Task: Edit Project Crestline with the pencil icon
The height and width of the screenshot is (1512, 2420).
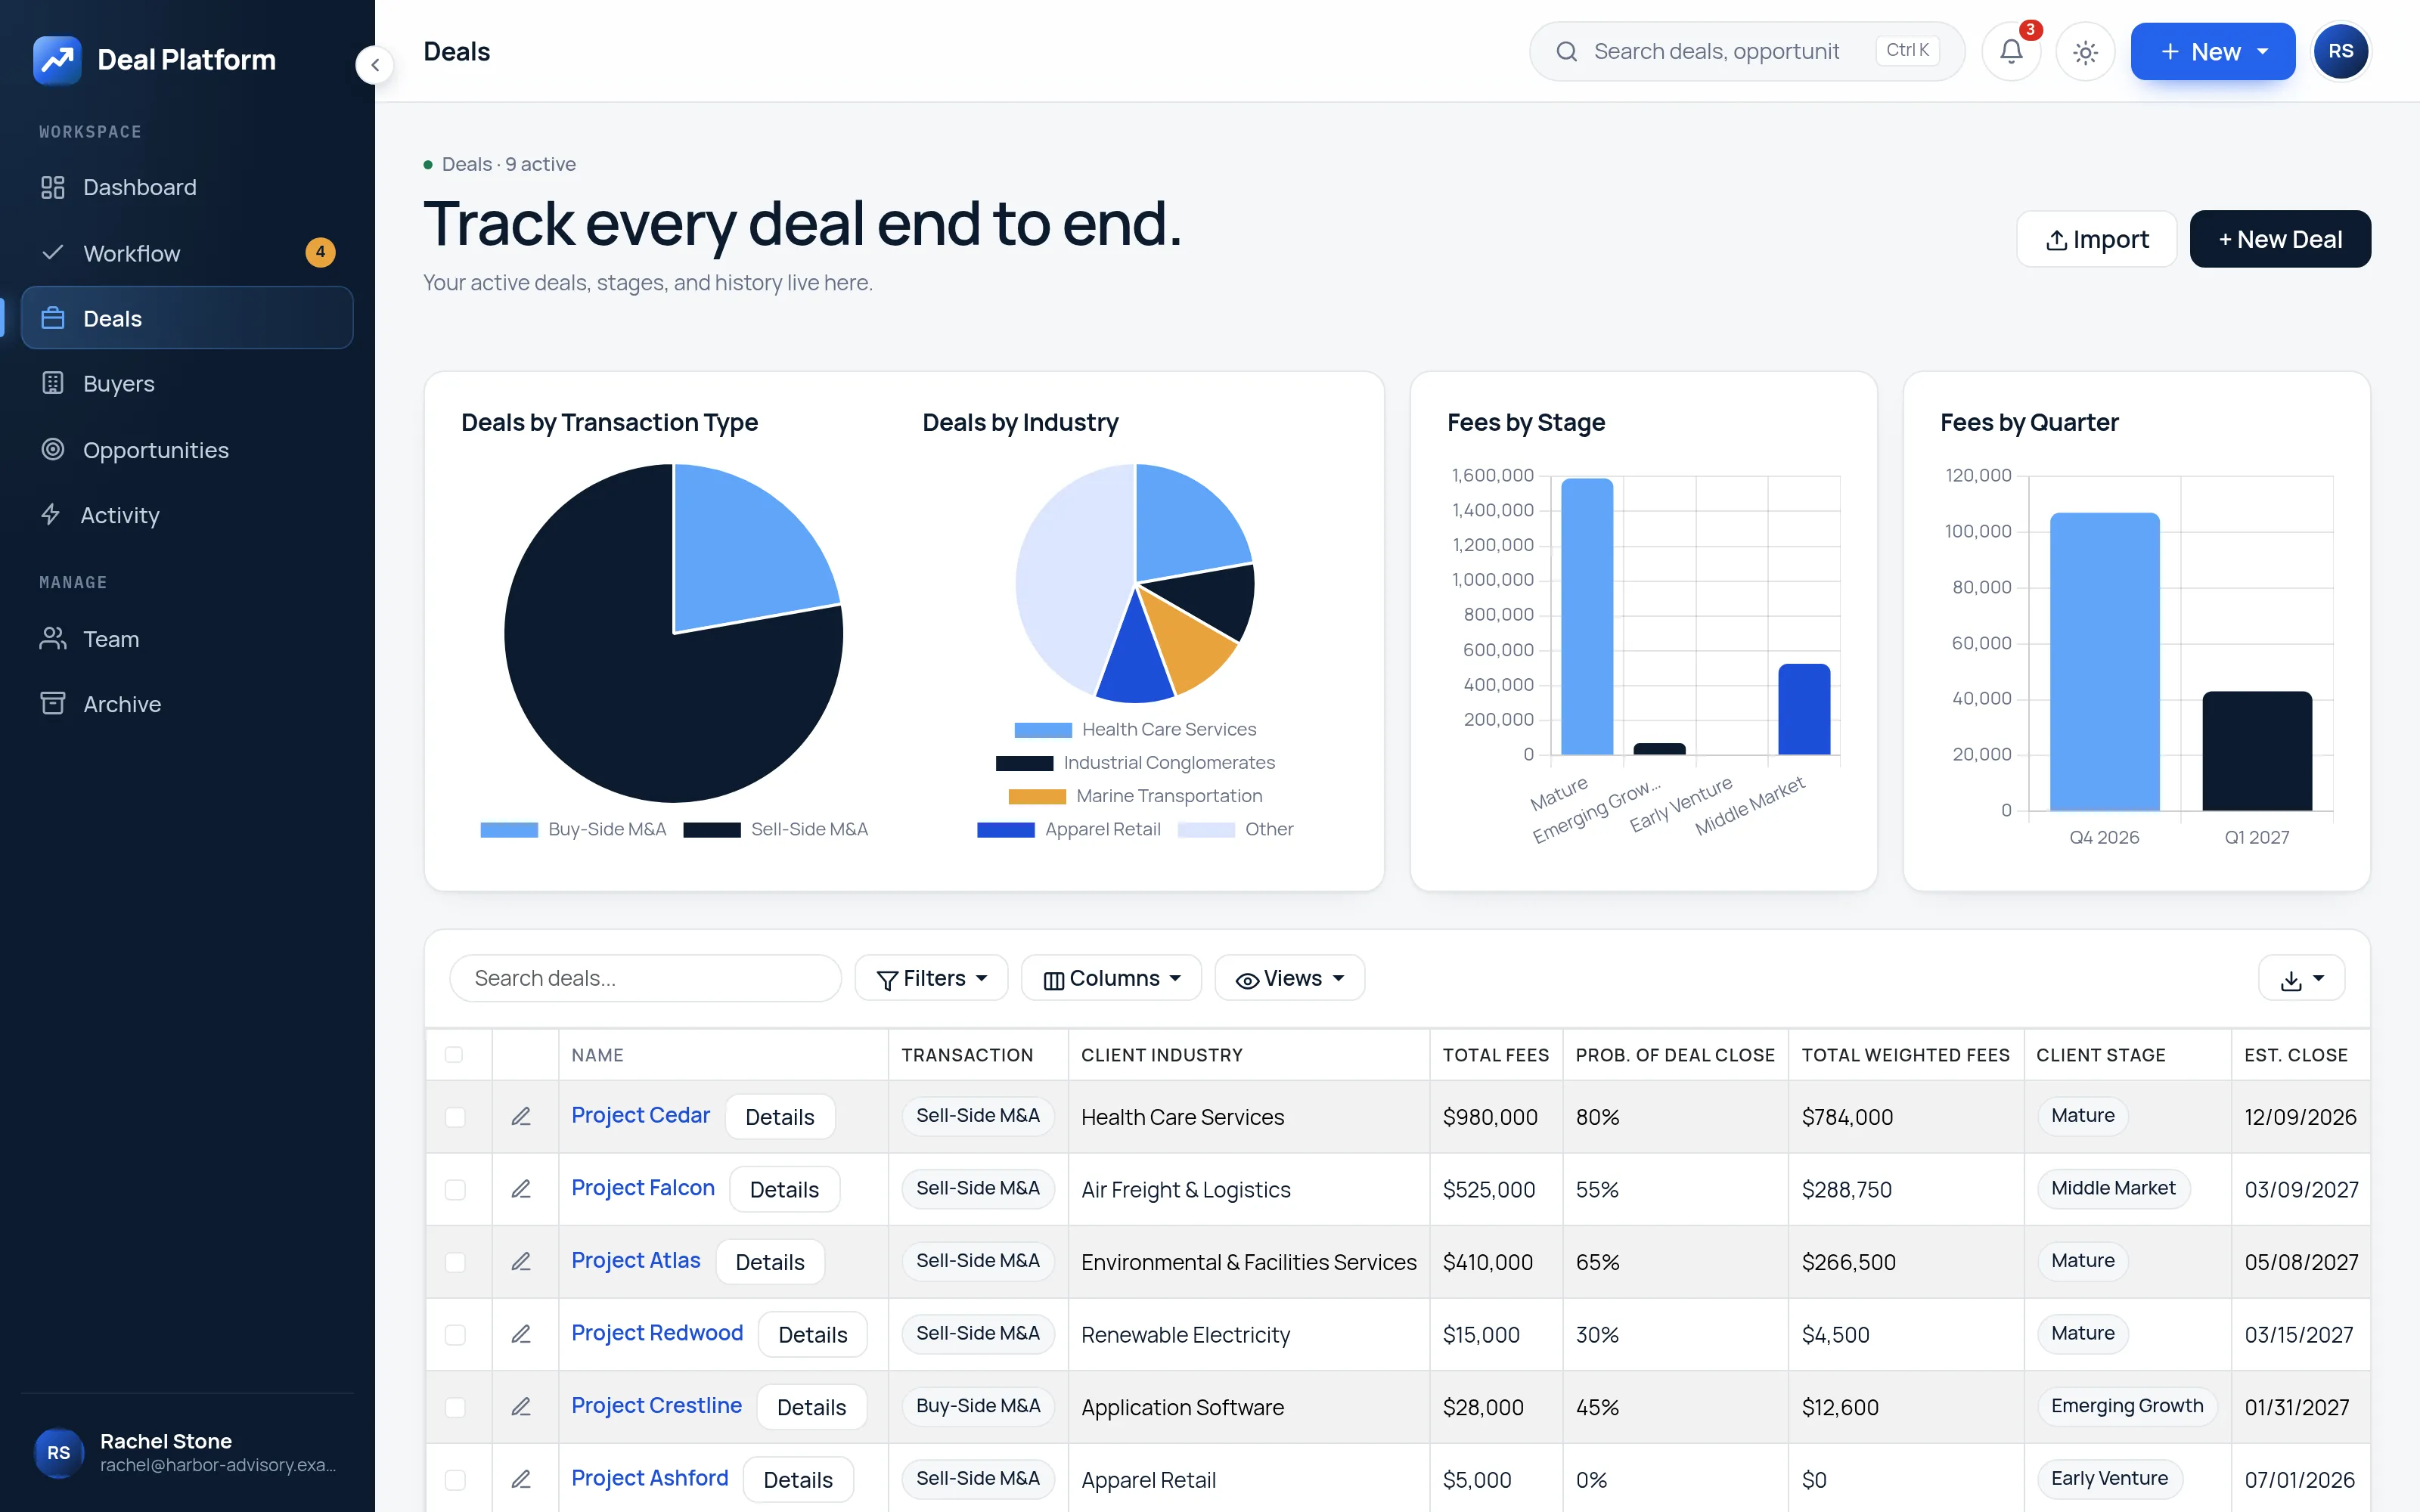Action: click(521, 1406)
